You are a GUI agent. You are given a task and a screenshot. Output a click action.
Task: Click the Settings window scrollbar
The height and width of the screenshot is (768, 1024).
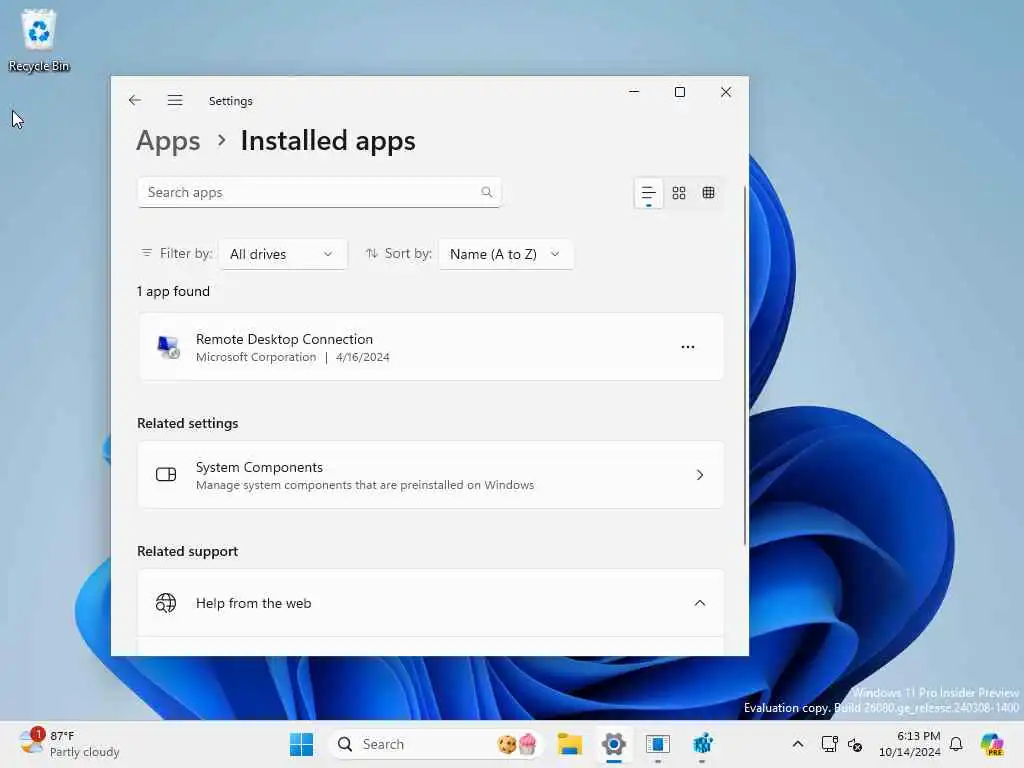744,366
